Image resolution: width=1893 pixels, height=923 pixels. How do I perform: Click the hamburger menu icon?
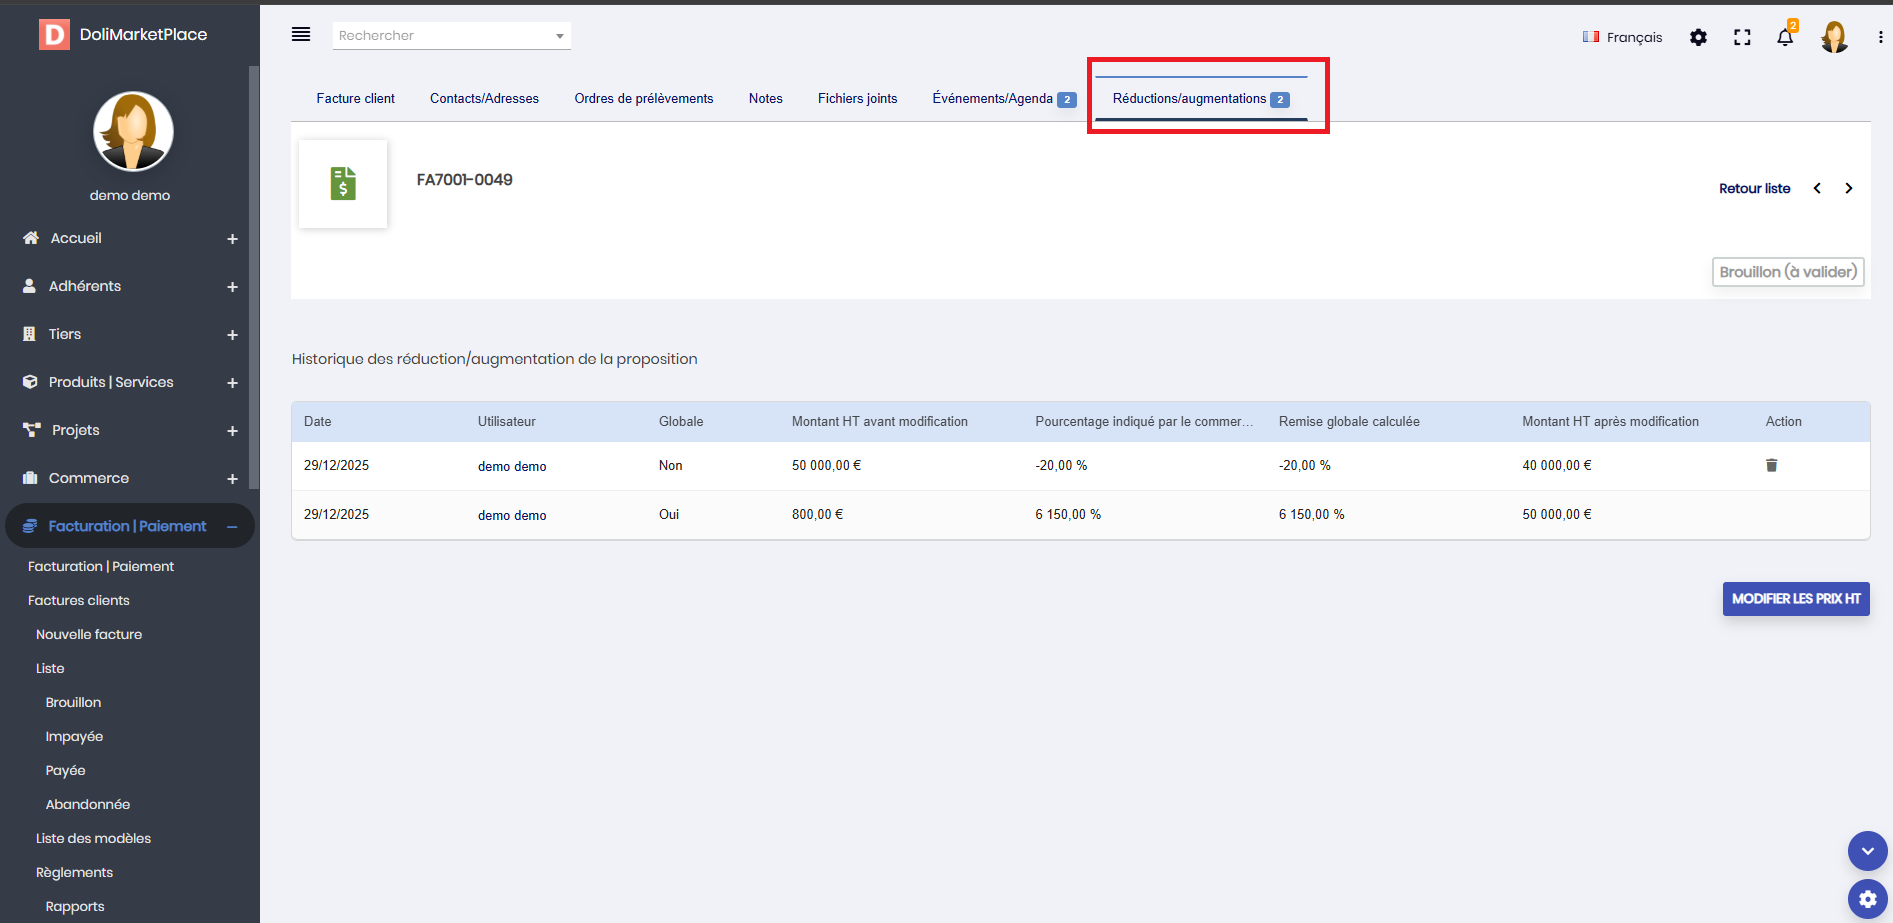click(x=300, y=35)
